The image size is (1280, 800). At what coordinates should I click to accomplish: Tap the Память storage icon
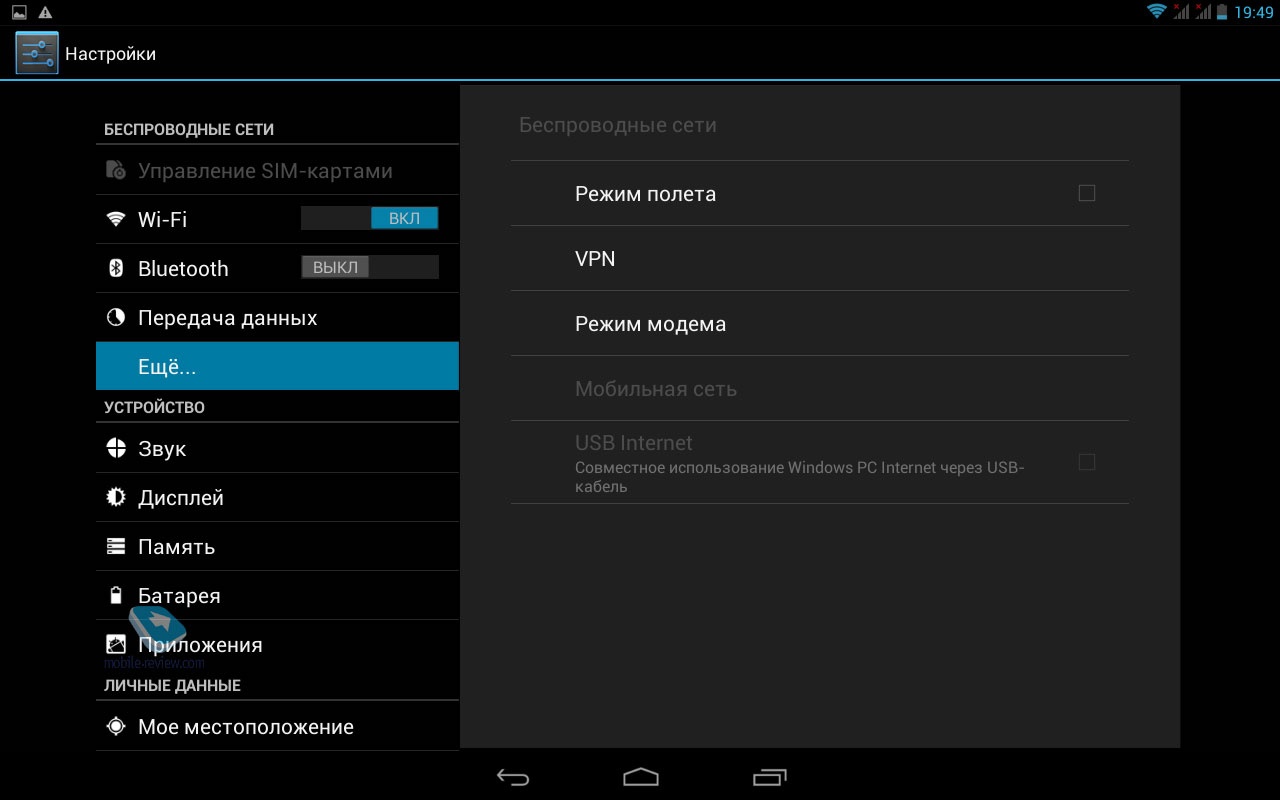click(x=116, y=546)
